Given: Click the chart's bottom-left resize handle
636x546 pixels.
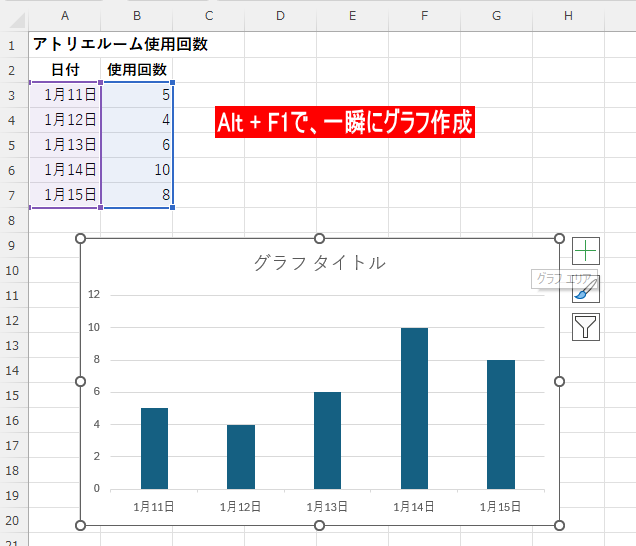Looking at the screenshot, I should 81,526.
